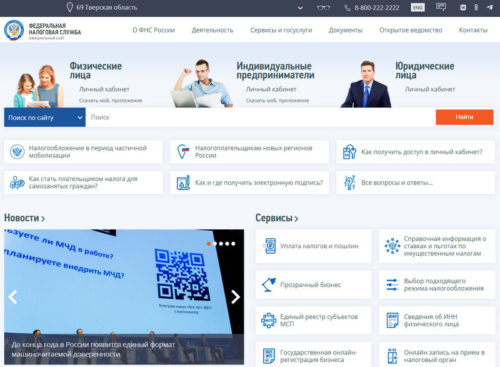Open the Сервисы section heading

pyautogui.click(x=277, y=218)
